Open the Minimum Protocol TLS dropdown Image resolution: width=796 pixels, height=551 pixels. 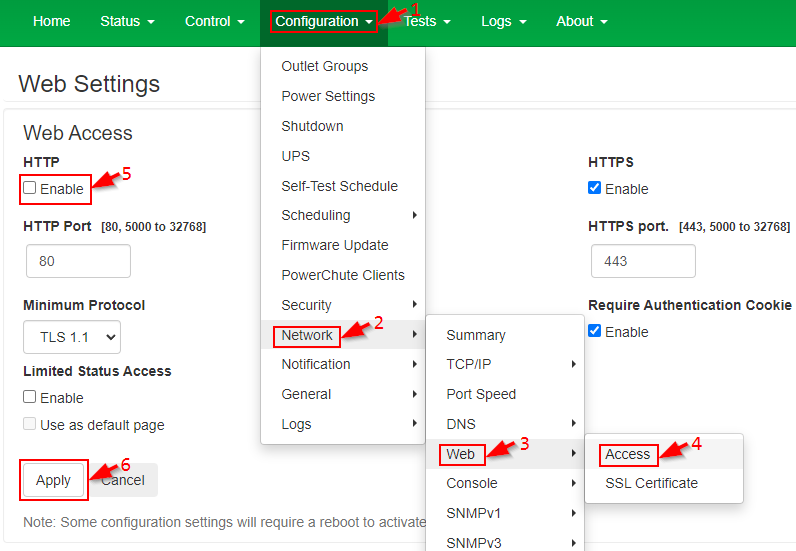coord(72,337)
